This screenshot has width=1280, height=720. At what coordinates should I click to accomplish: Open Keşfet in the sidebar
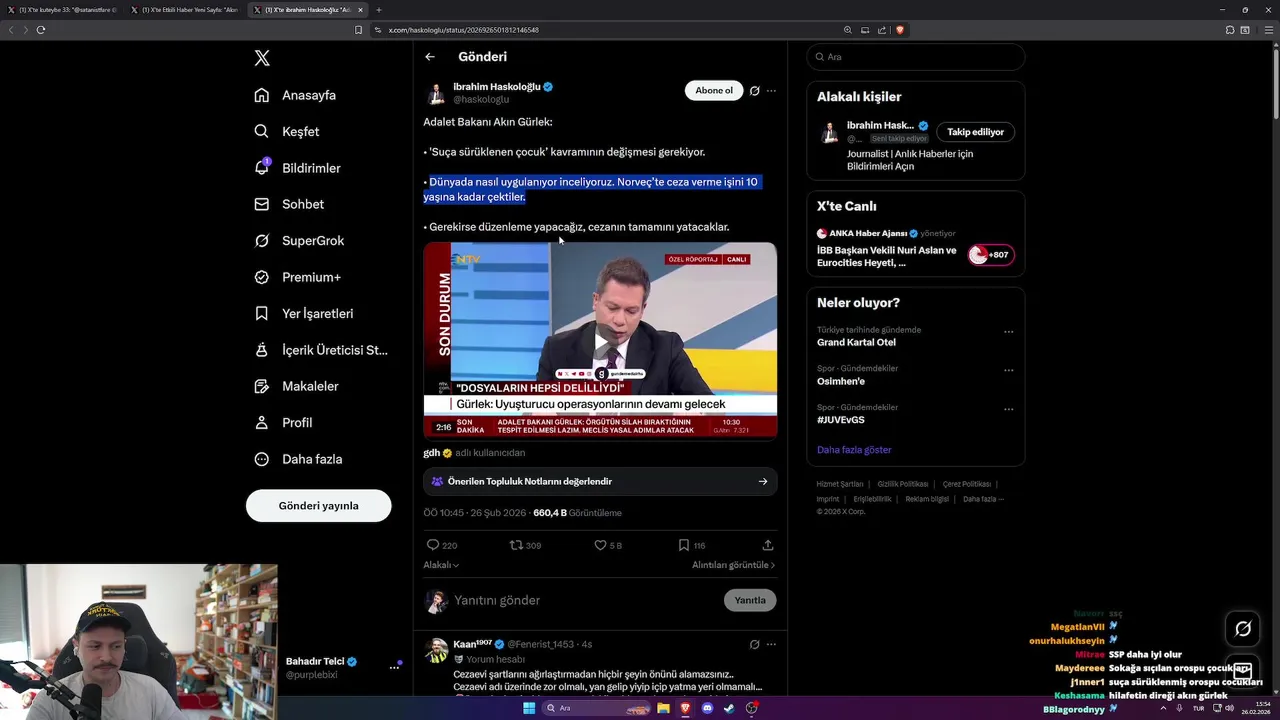[x=287, y=131]
